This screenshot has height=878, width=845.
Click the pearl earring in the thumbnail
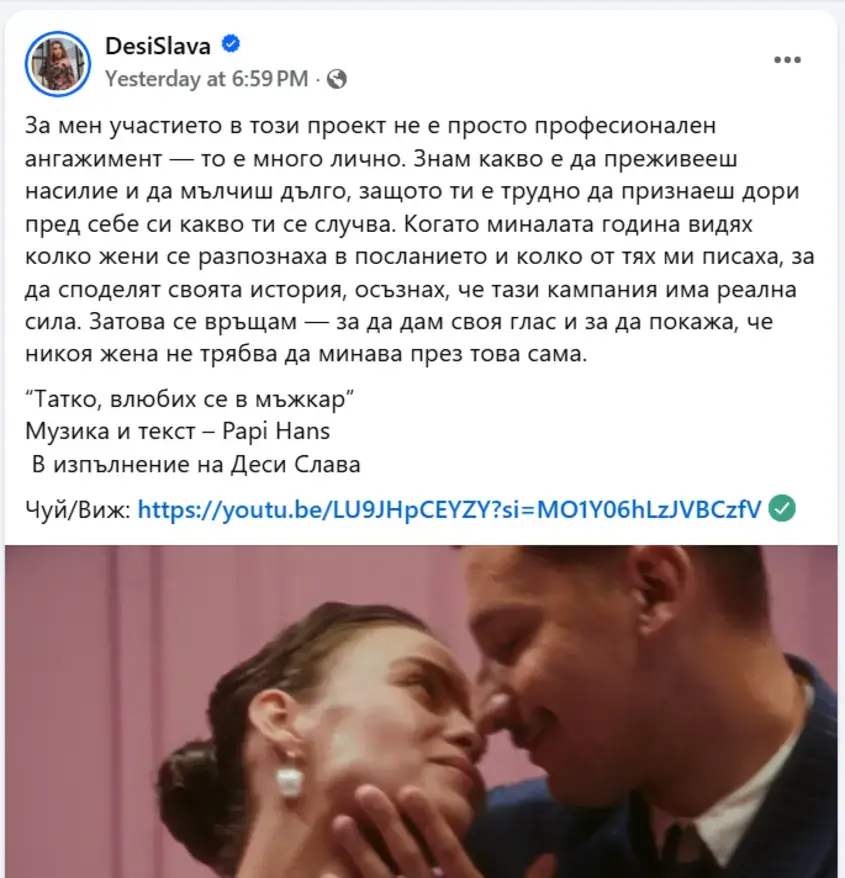(290, 782)
